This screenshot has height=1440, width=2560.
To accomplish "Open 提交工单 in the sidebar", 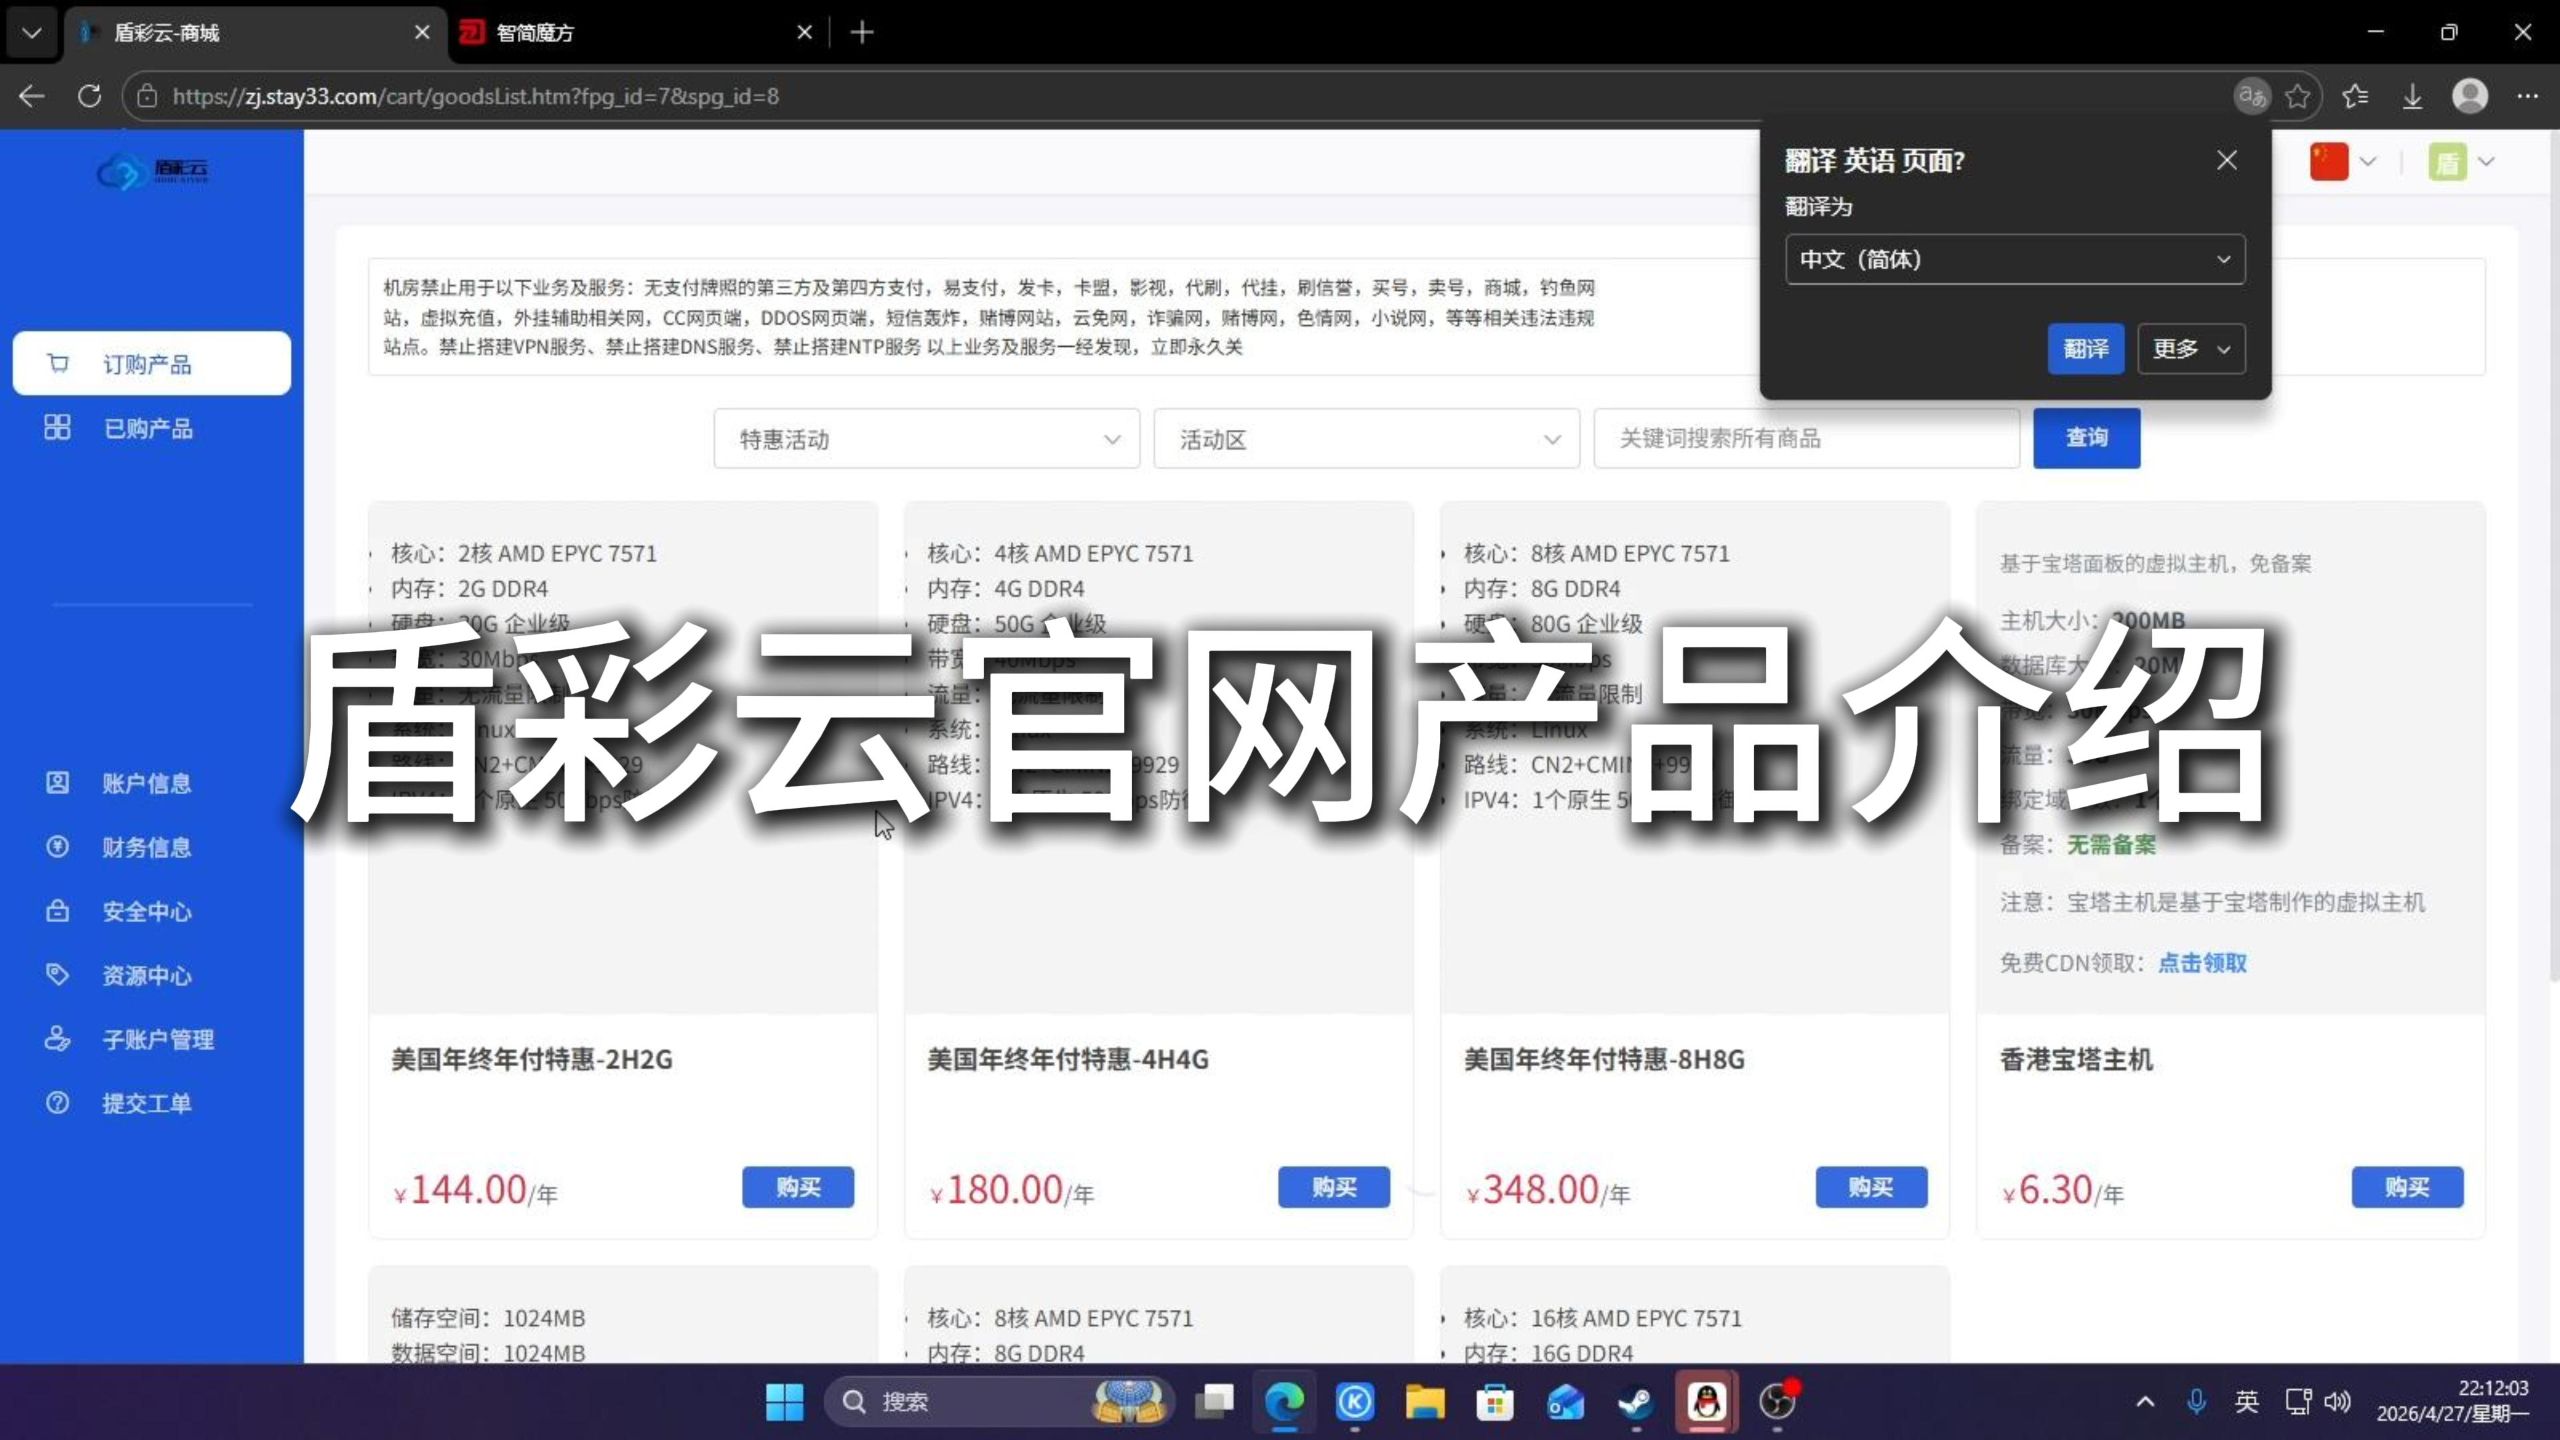I will point(152,1103).
